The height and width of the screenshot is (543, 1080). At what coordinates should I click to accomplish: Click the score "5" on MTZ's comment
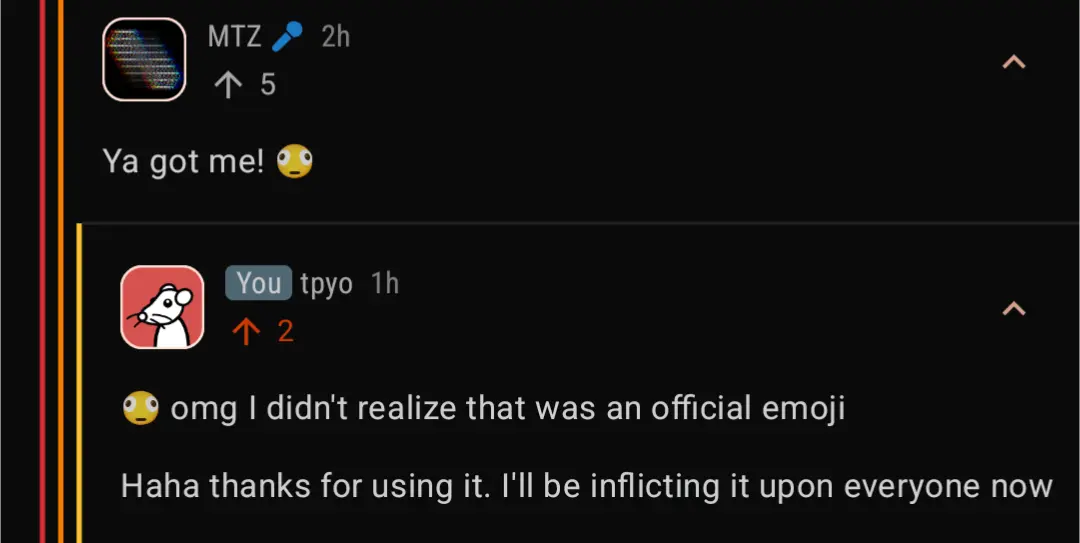tap(268, 85)
